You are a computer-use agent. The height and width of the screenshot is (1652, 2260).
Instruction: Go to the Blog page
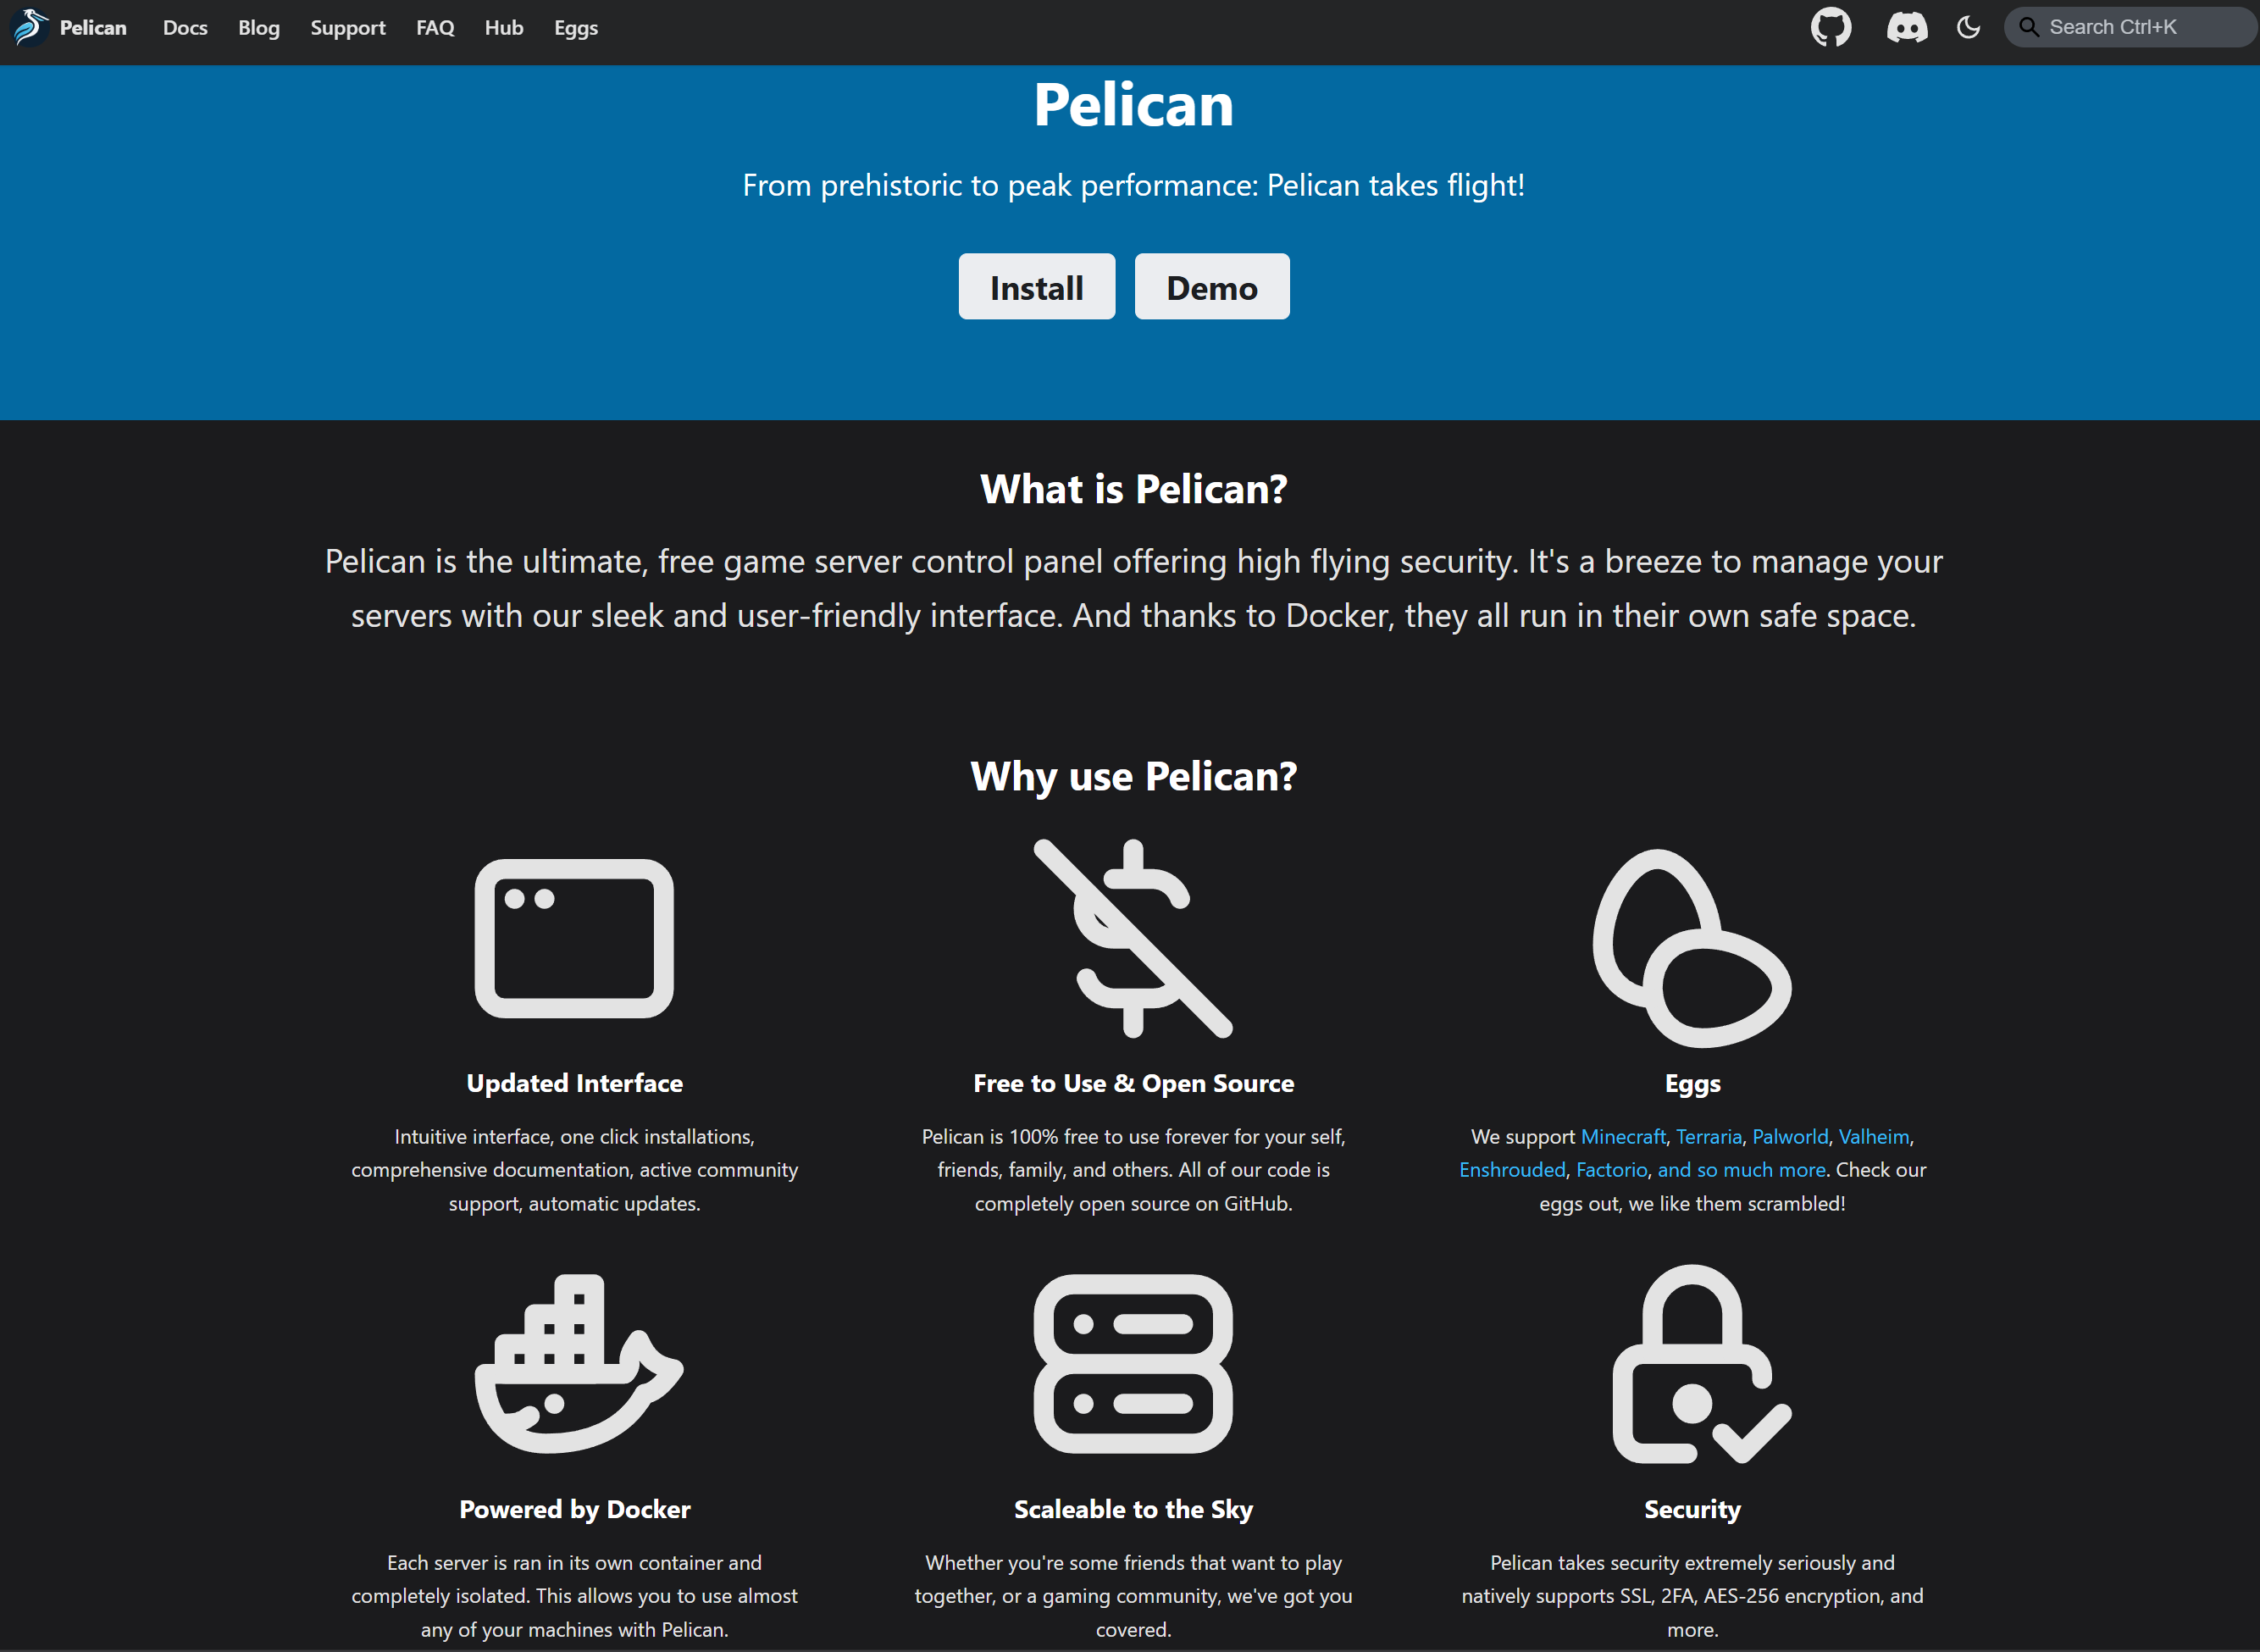click(259, 28)
